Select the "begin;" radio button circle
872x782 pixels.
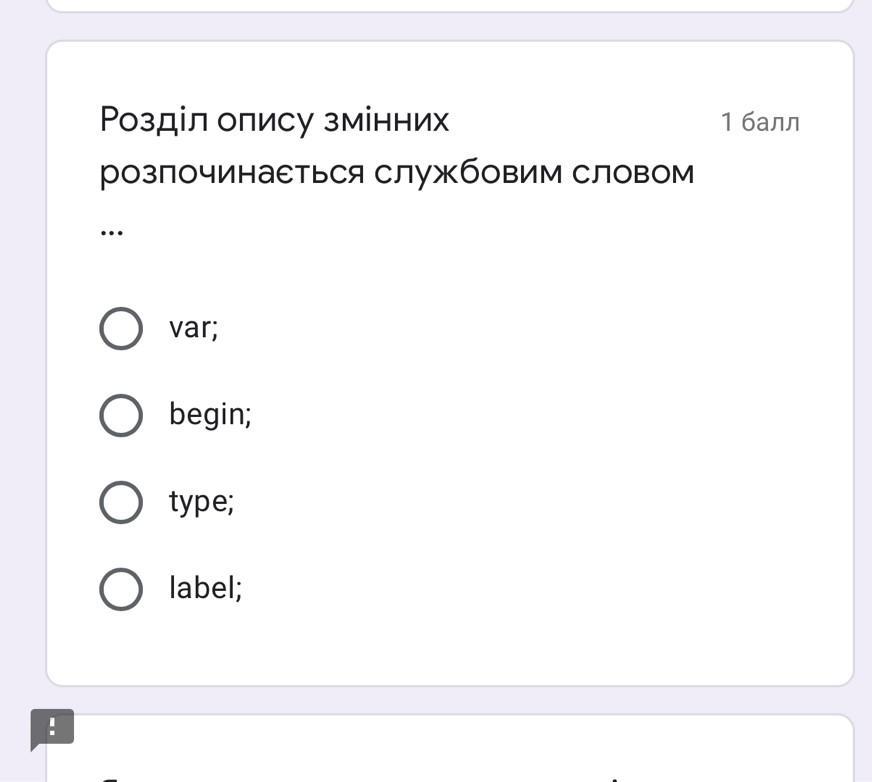[121, 415]
